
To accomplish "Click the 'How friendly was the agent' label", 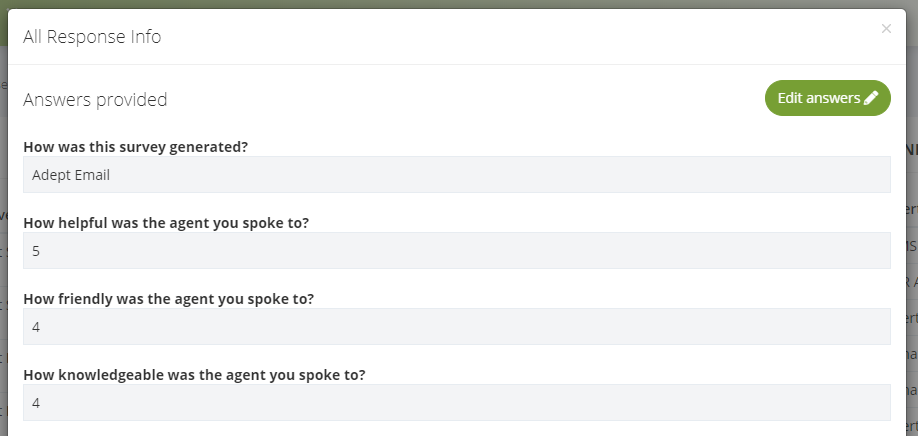I will [169, 299].
